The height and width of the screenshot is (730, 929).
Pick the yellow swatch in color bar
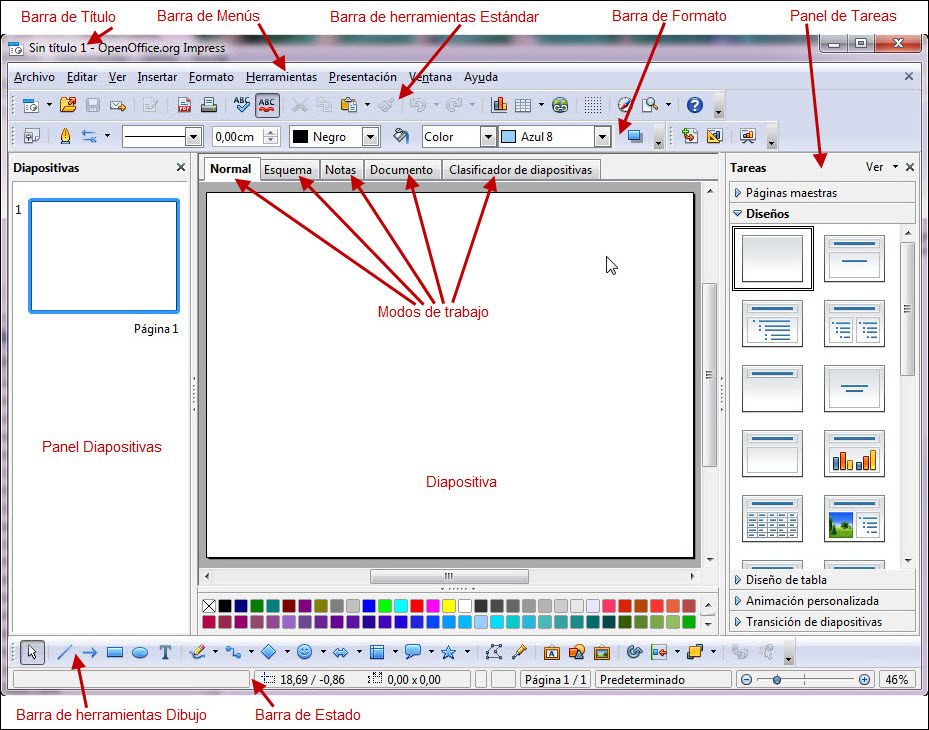pyautogui.click(x=449, y=606)
